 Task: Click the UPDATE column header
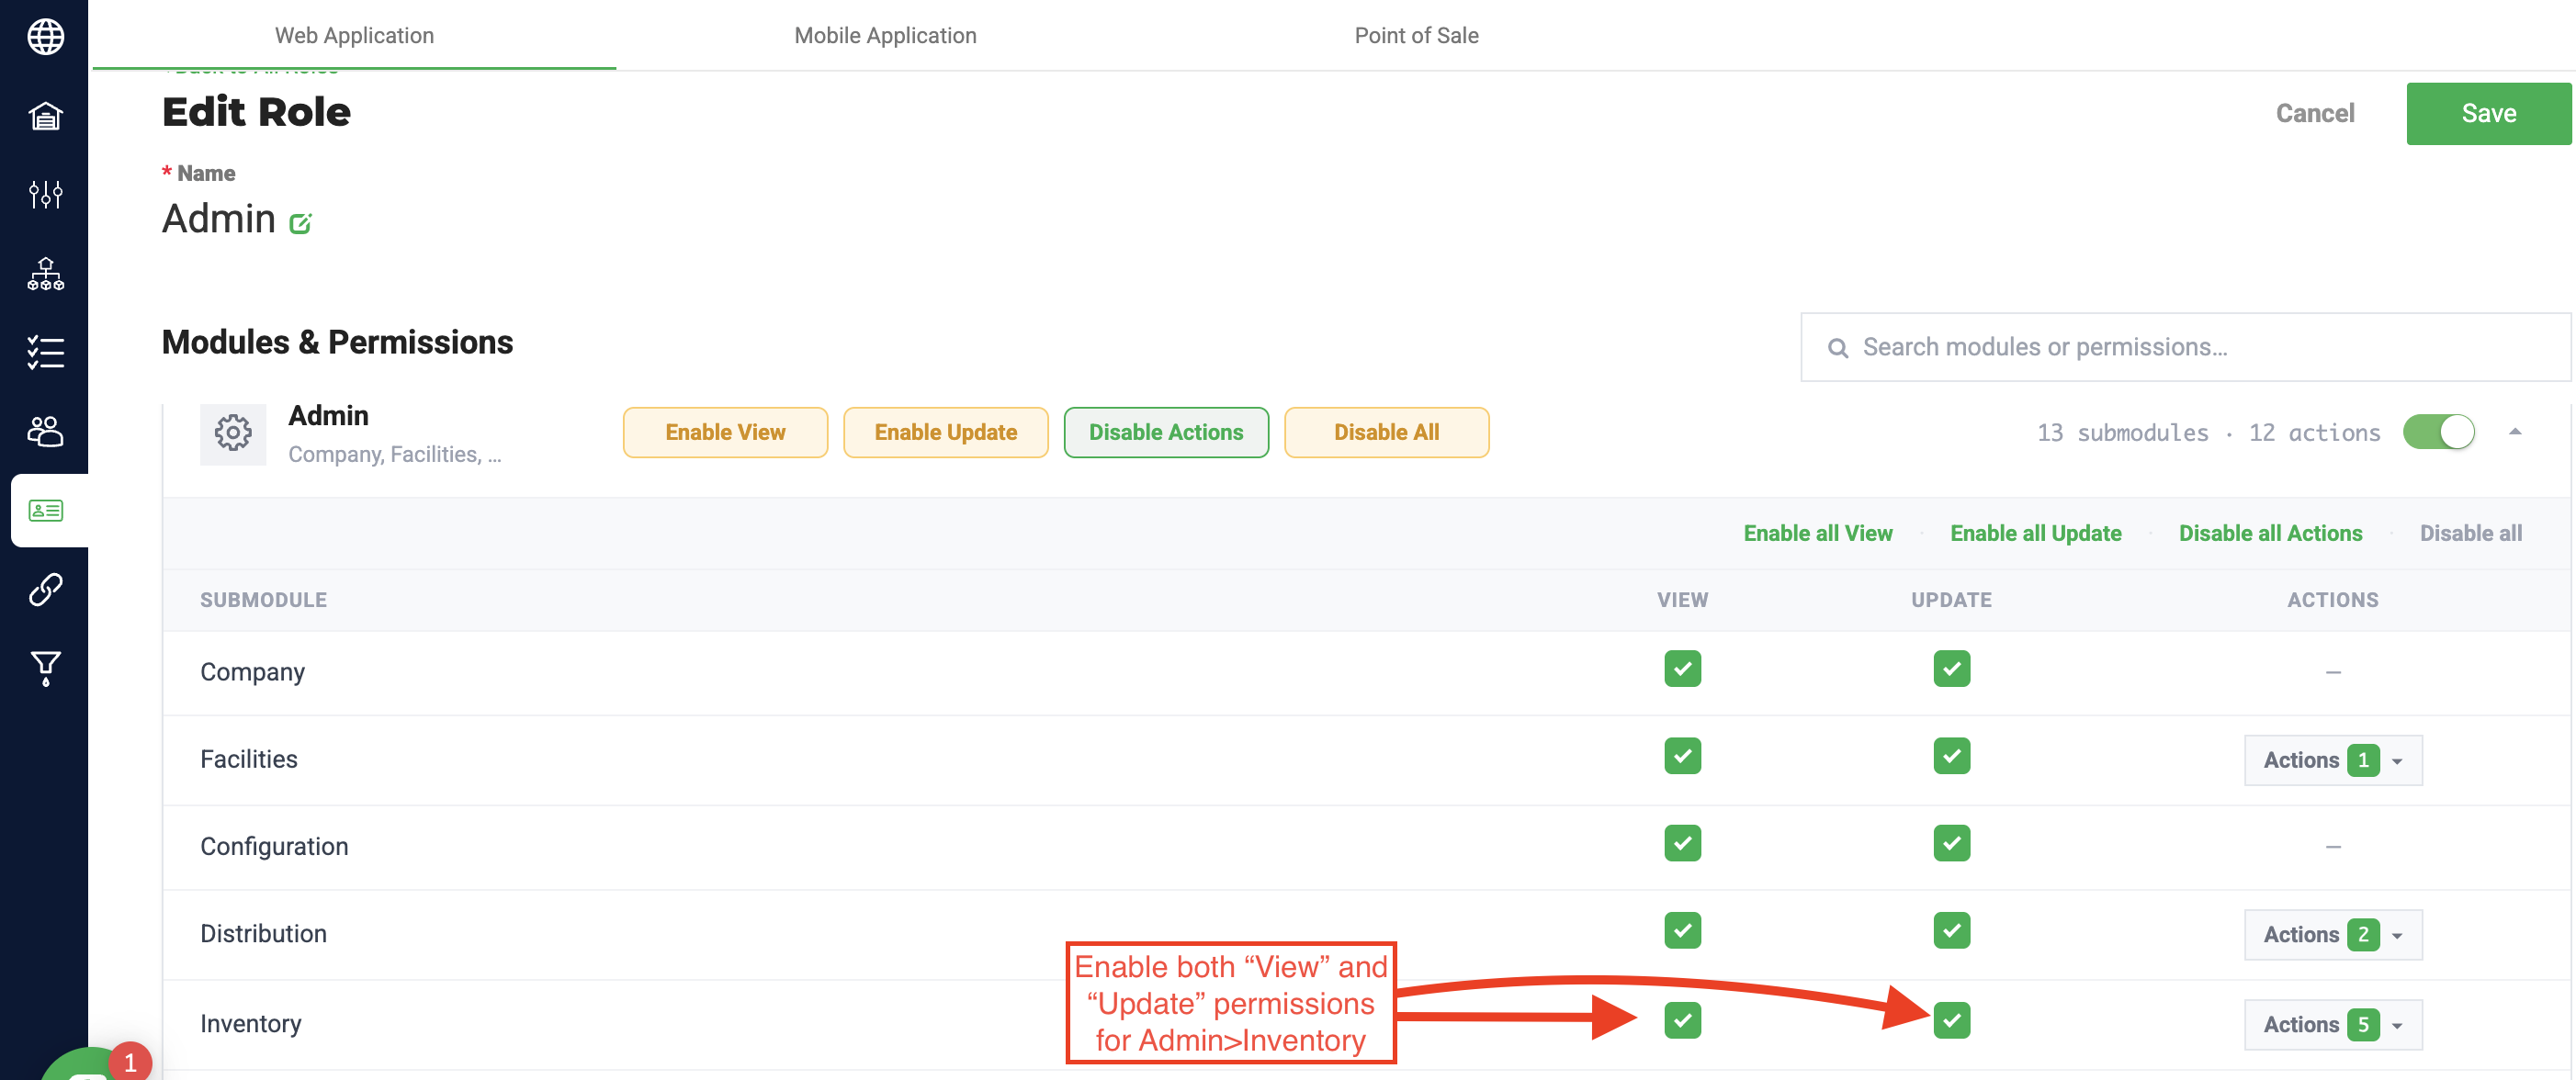pyautogui.click(x=1951, y=600)
